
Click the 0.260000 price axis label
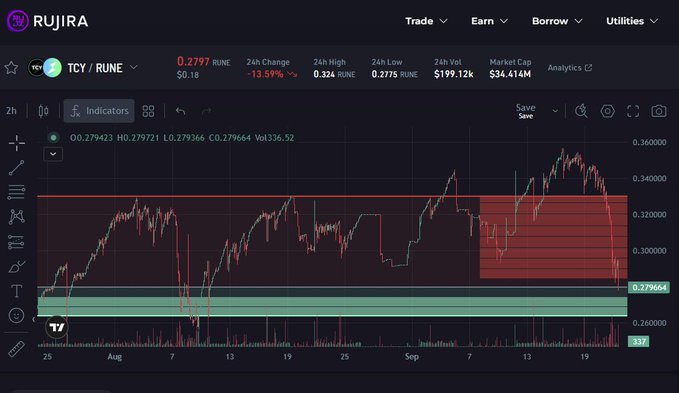click(x=649, y=323)
